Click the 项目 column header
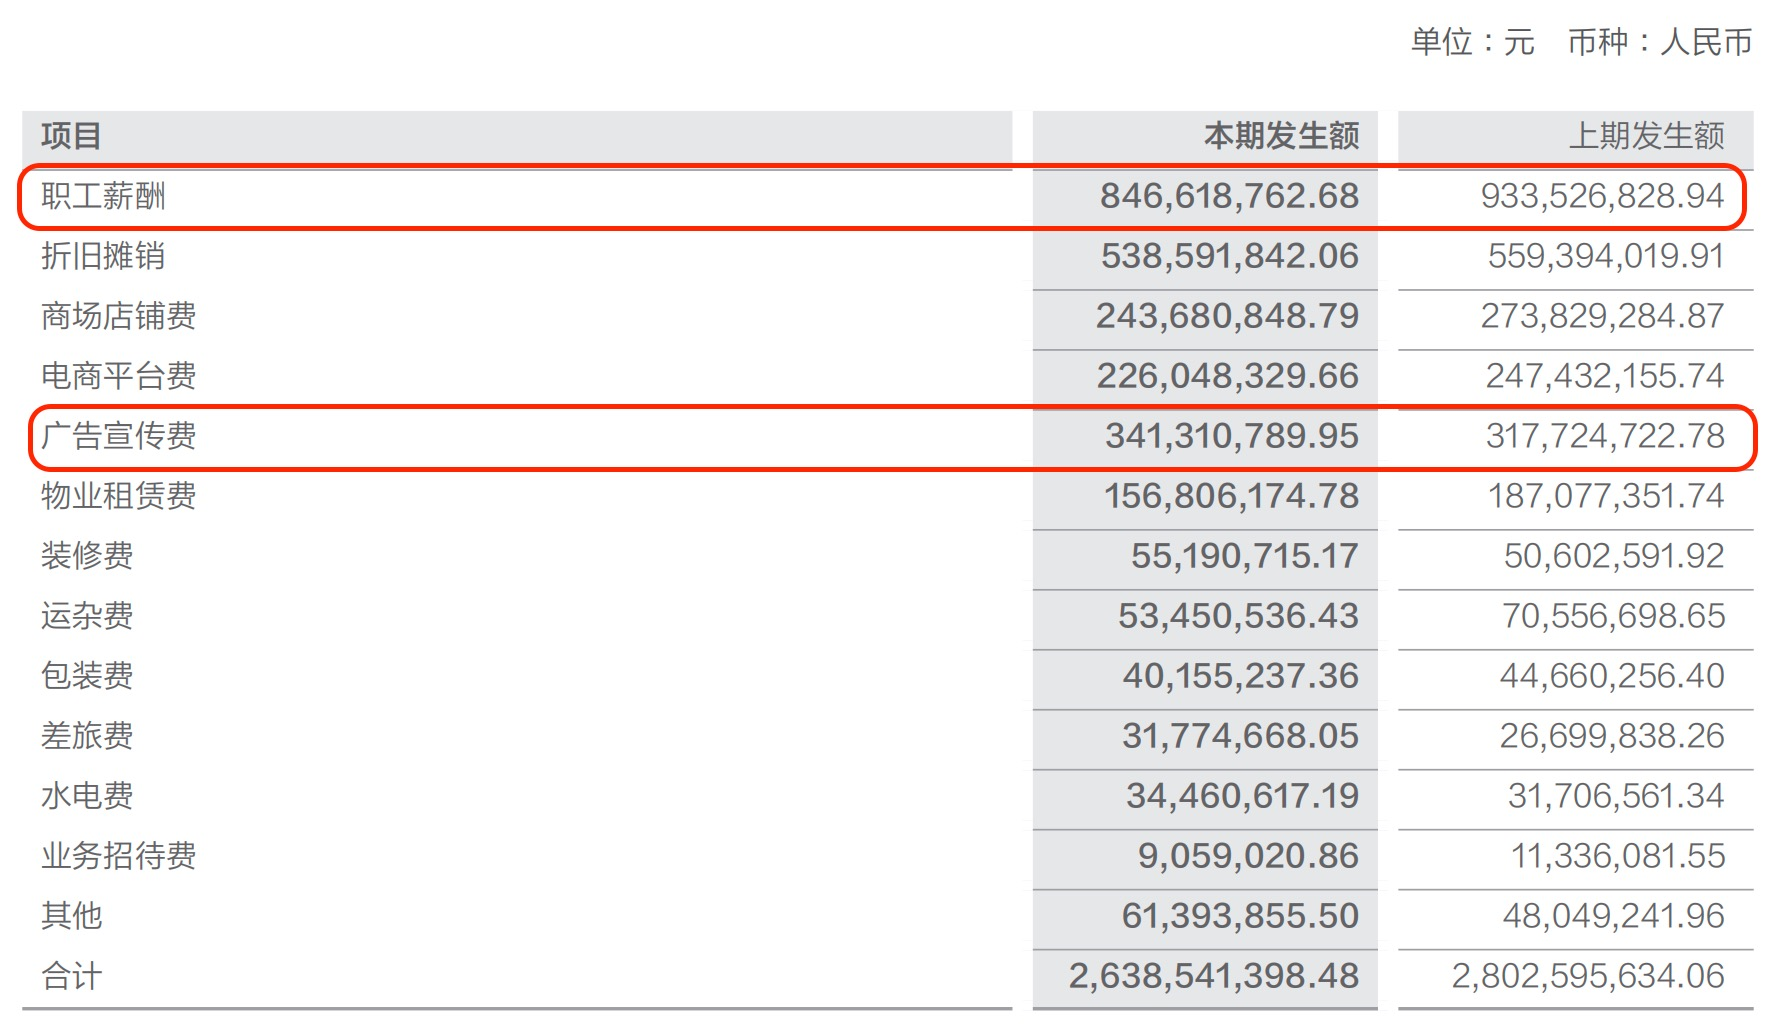1792x1030 pixels. (x=71, y=136)
